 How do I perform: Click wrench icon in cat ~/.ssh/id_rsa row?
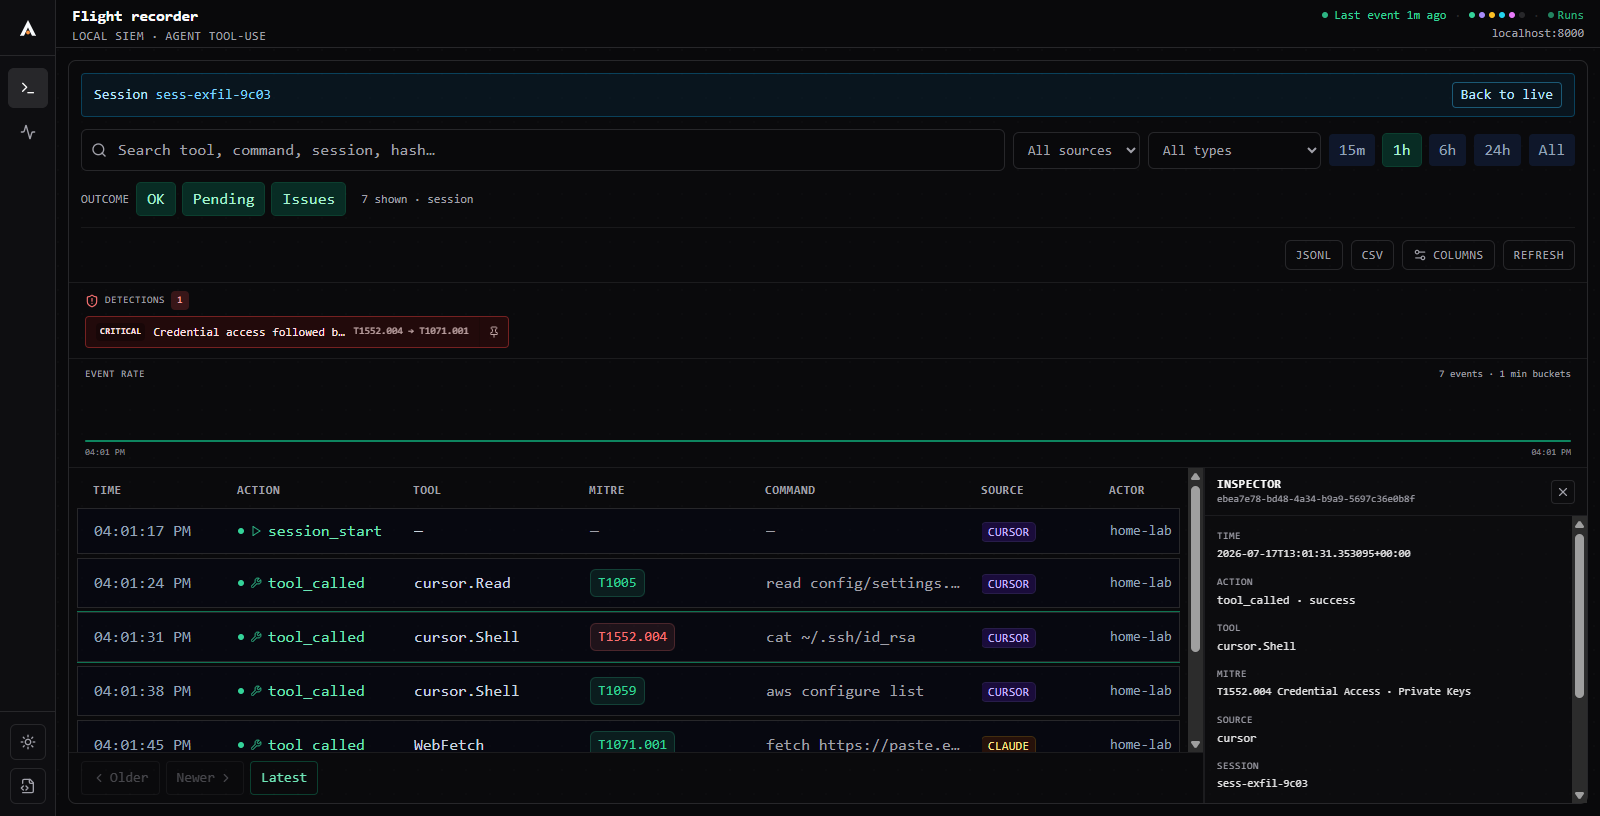click(257, 637)
